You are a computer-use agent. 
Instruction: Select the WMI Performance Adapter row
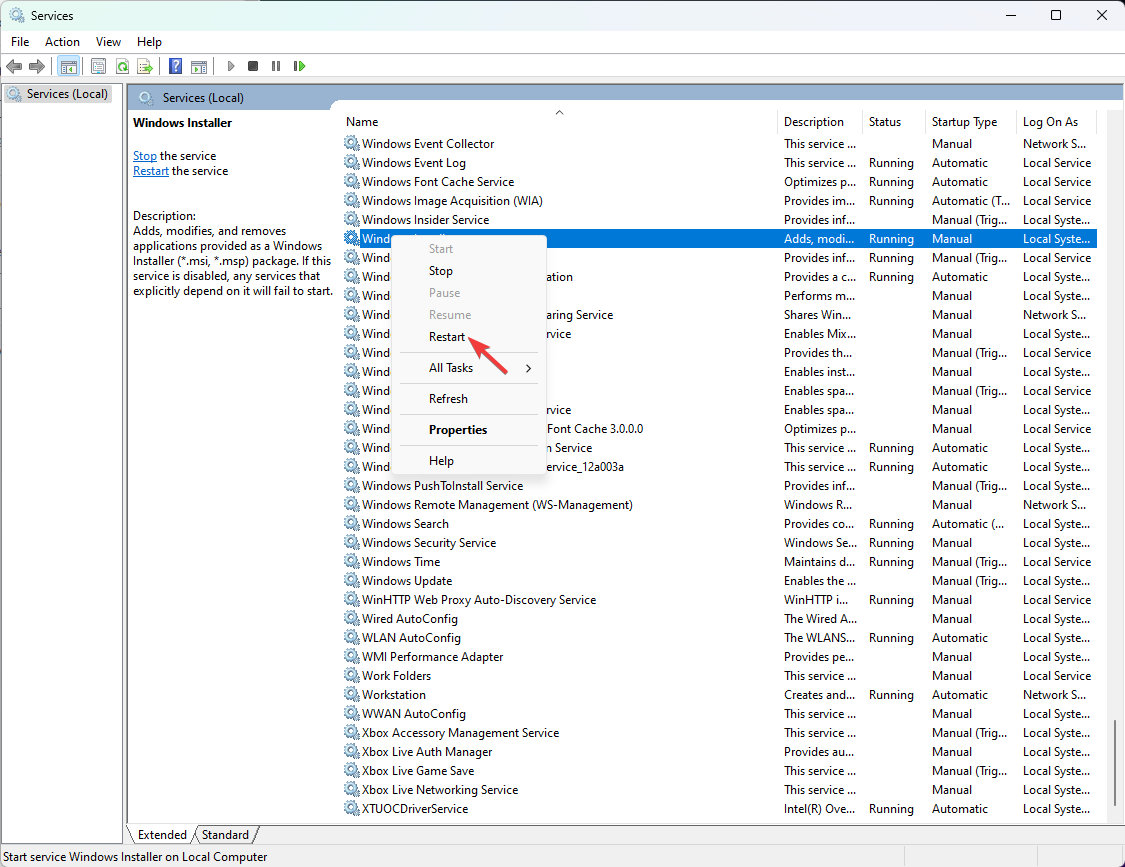[720, 657]
